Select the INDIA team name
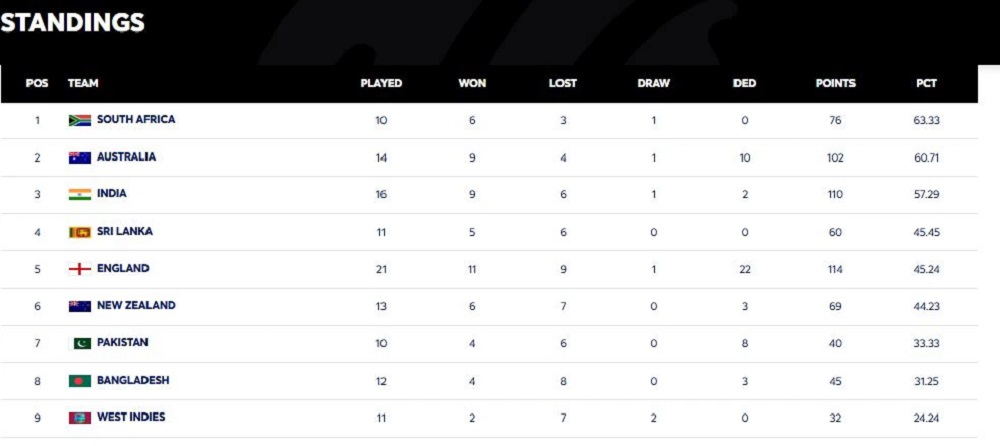The height and width of the screenshot is (446, 1000). pos(112,194)
